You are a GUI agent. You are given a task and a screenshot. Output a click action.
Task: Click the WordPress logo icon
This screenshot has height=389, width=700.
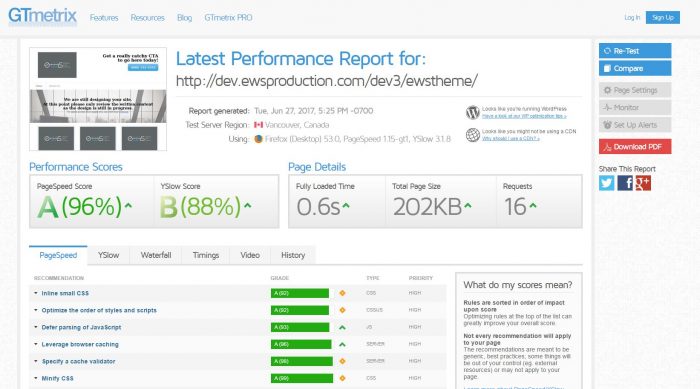(x=472, y=112)
